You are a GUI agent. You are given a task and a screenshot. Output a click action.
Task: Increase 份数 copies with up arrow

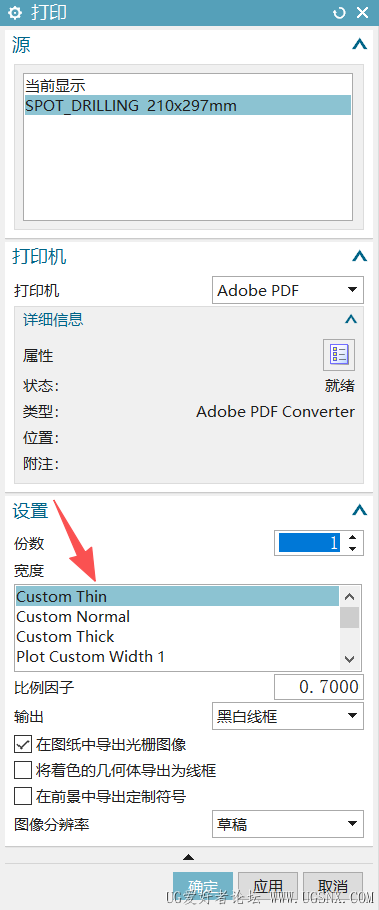(x=352, y=537)
